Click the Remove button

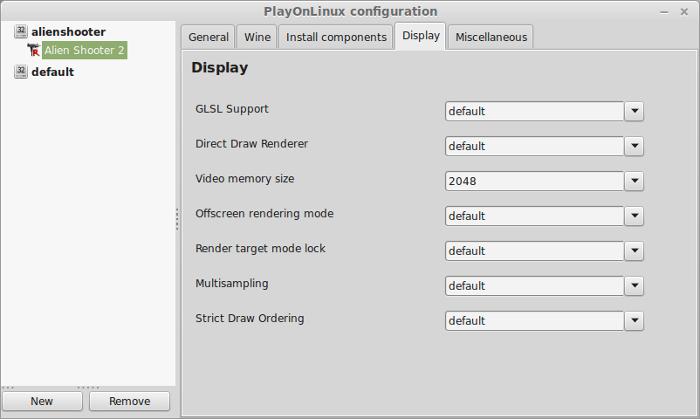pyautogui.click(x=129, y=401)
